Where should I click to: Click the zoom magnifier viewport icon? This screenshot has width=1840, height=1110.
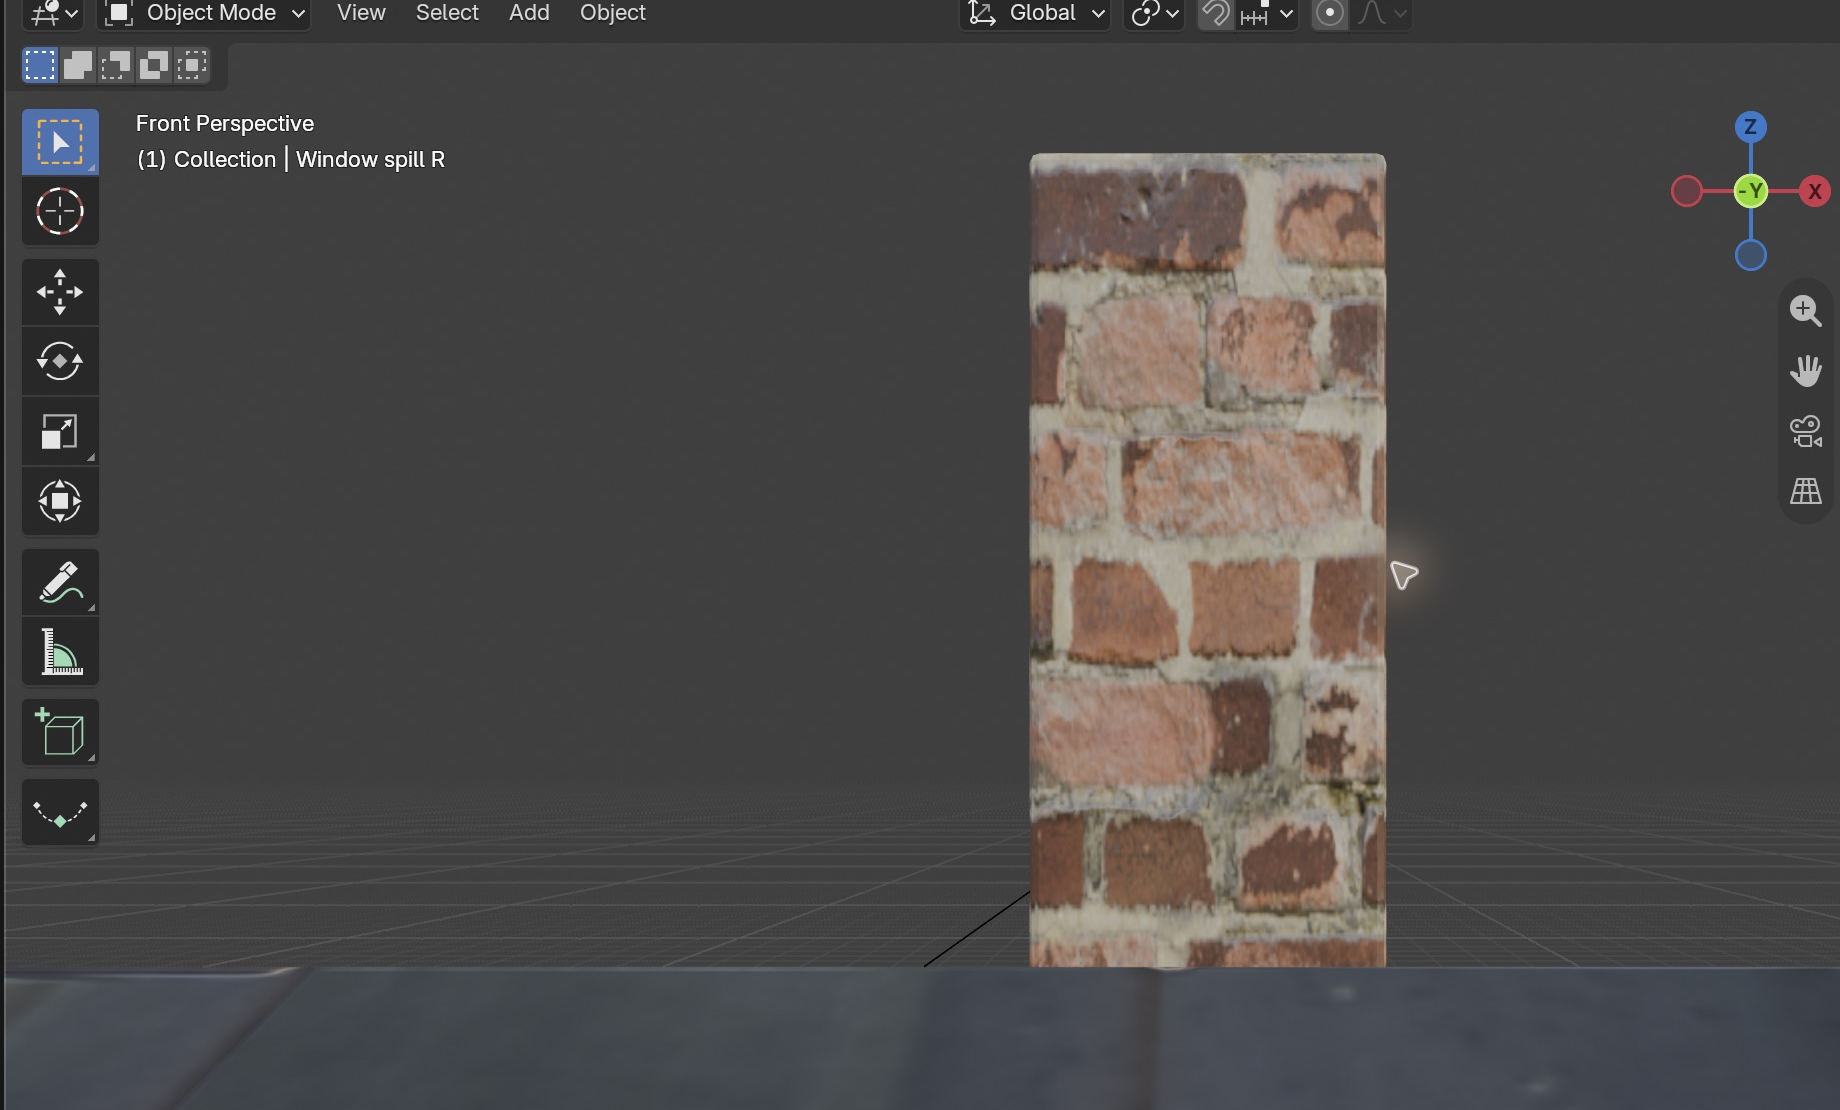coord(1805,310)
